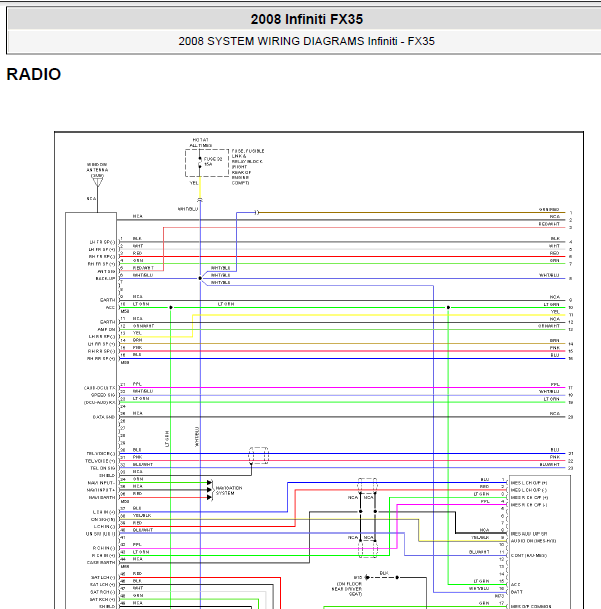Click the "YEL" wire label below fuse 32
The image size is (601, 609).
click(194, 183)
